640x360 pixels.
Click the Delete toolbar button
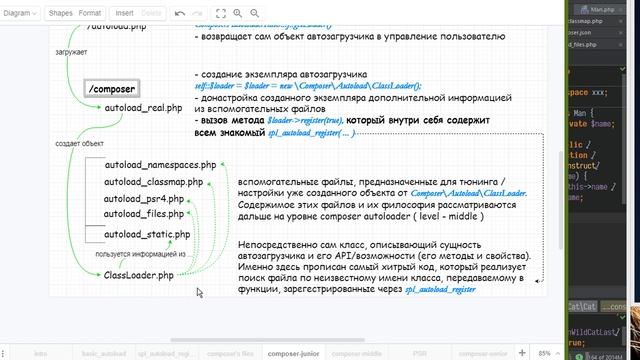pyautogui.click(x=151, y=13)
